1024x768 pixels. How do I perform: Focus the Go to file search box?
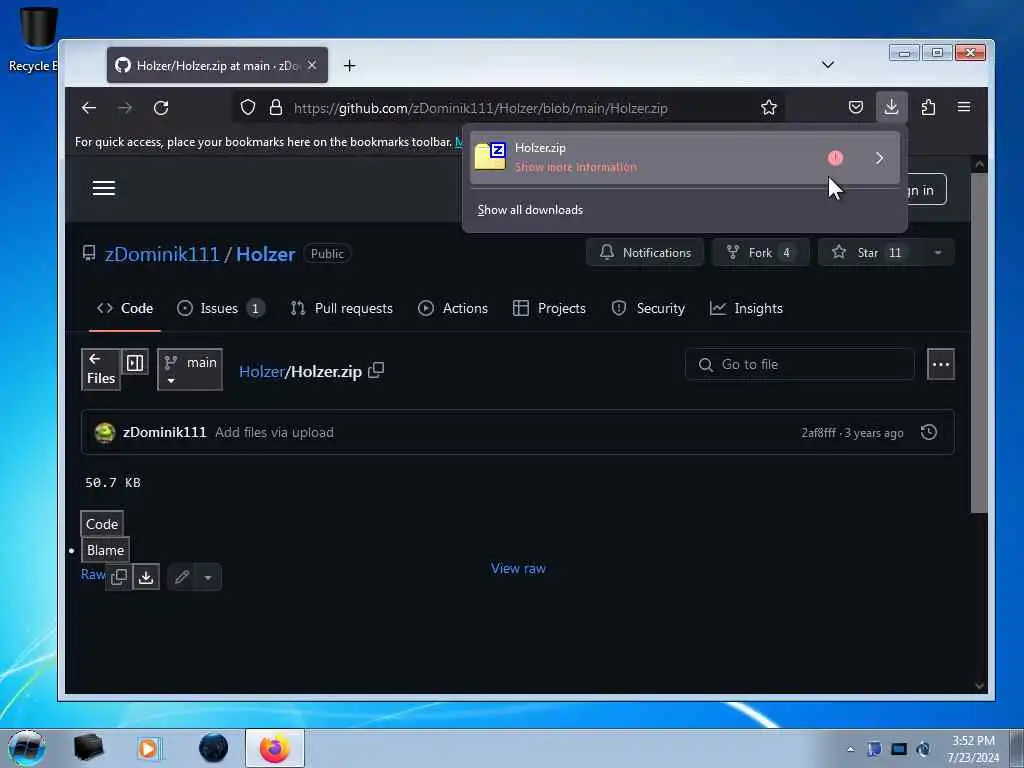coord(799,364)
